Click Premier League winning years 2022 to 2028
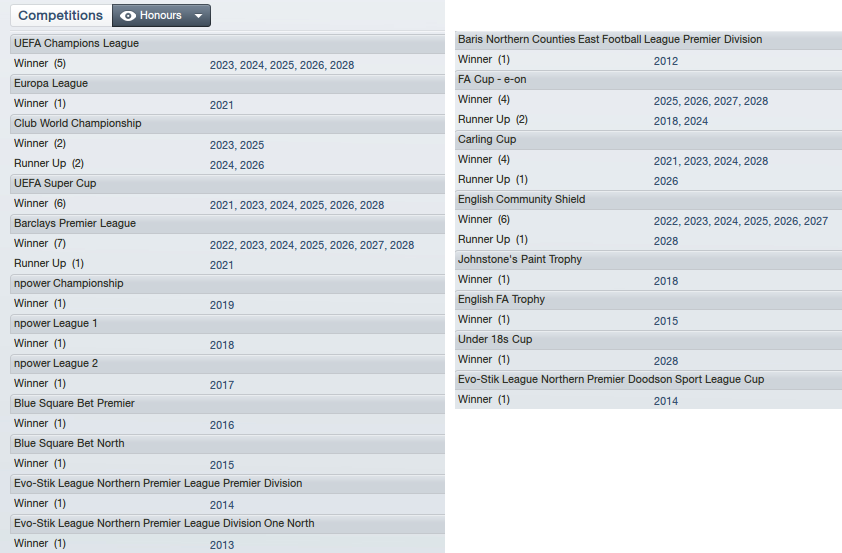Screen dimensions: 842x553 [312, 245]
